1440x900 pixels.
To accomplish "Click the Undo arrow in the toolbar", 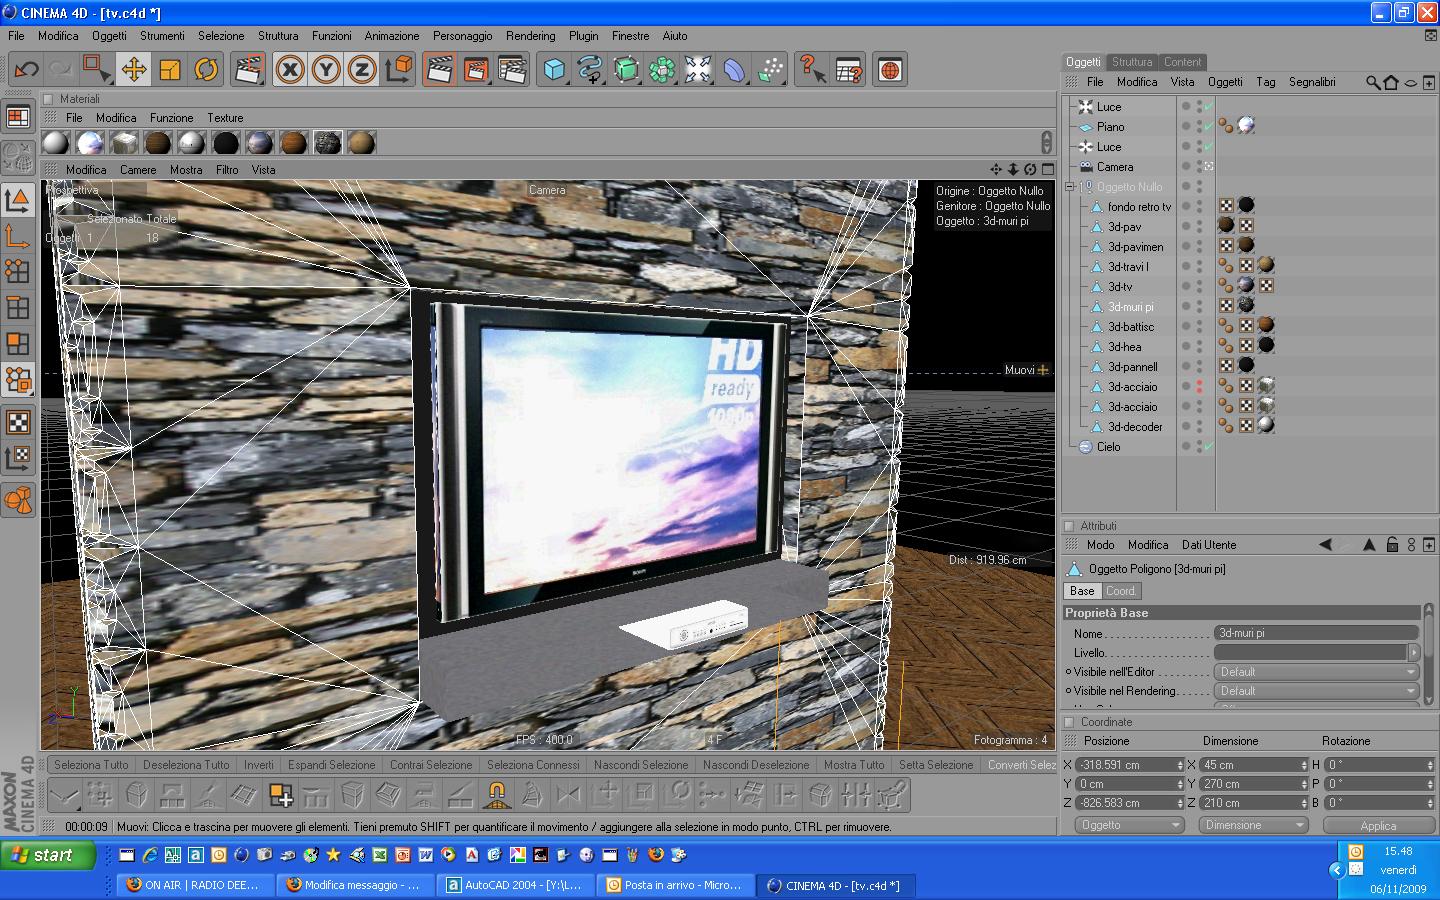I will click(26, 70).
